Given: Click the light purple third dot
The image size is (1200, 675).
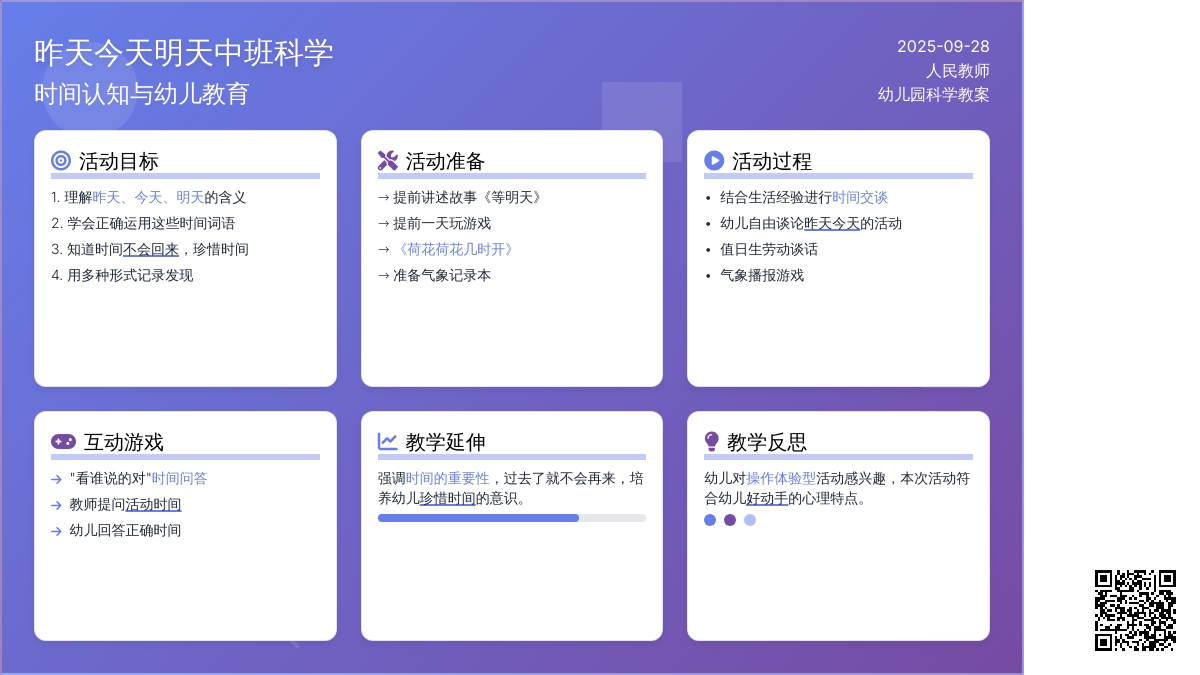Looking at the screenshot, I should 748,520.
